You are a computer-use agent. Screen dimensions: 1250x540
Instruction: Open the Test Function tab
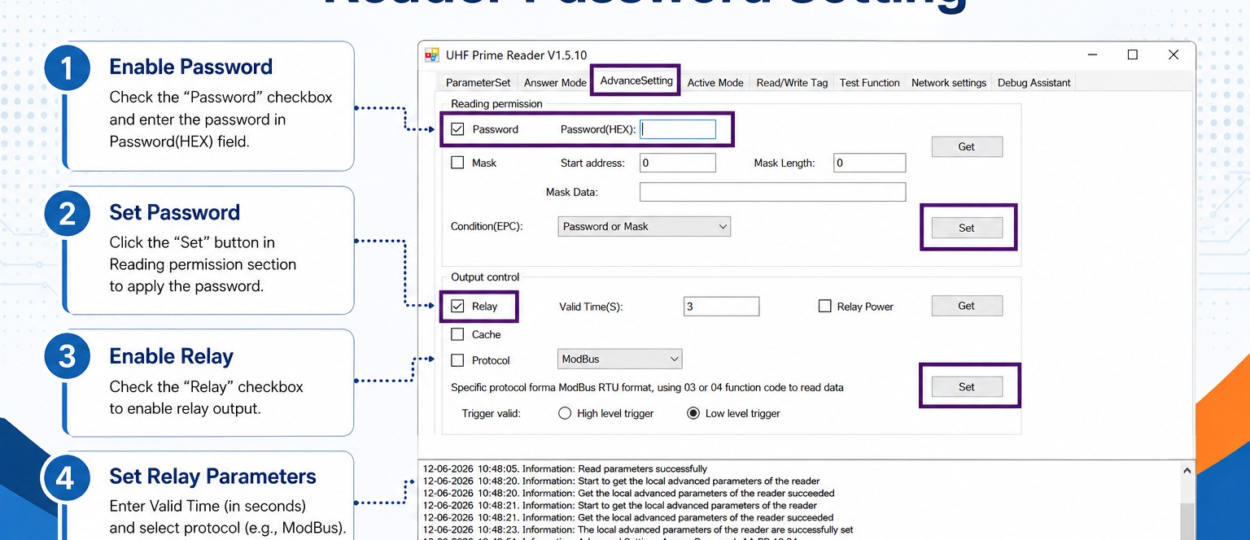tap(869, 83)
